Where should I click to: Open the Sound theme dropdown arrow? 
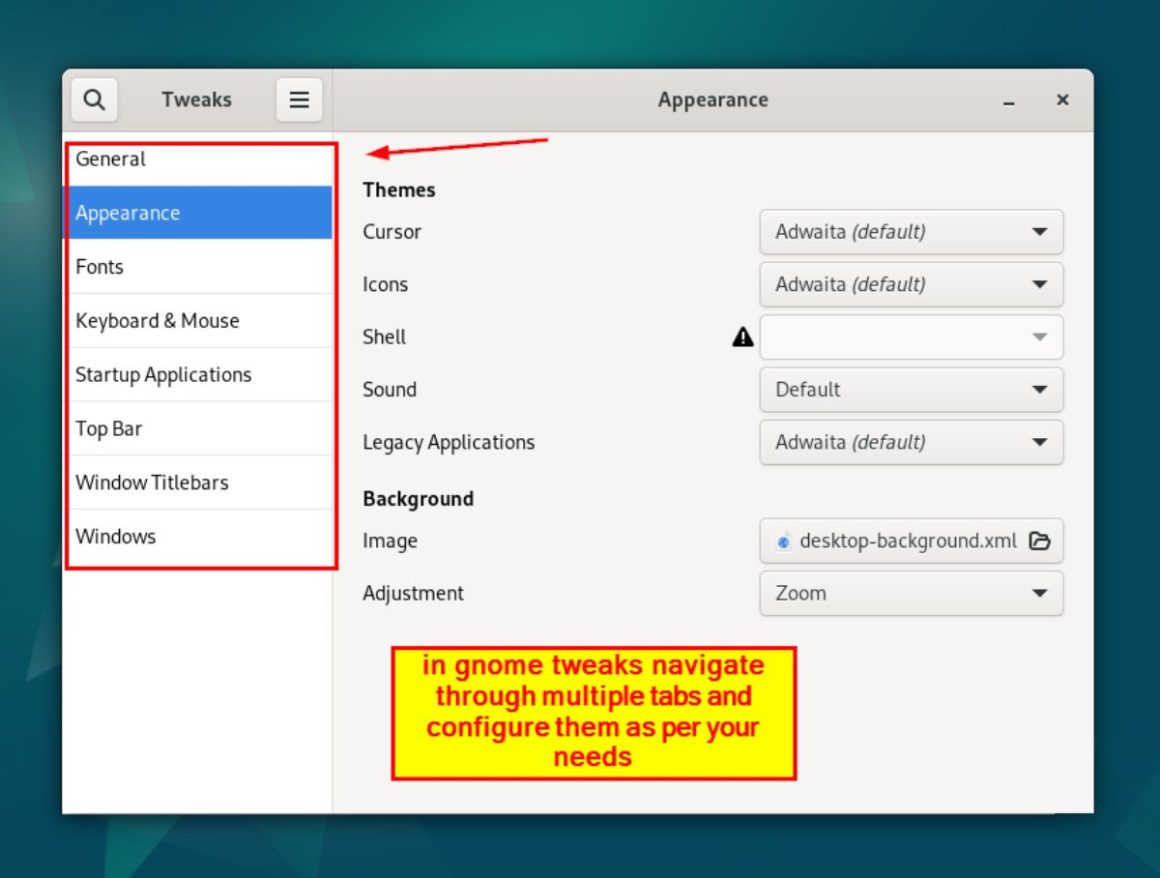coord(1038,390)
